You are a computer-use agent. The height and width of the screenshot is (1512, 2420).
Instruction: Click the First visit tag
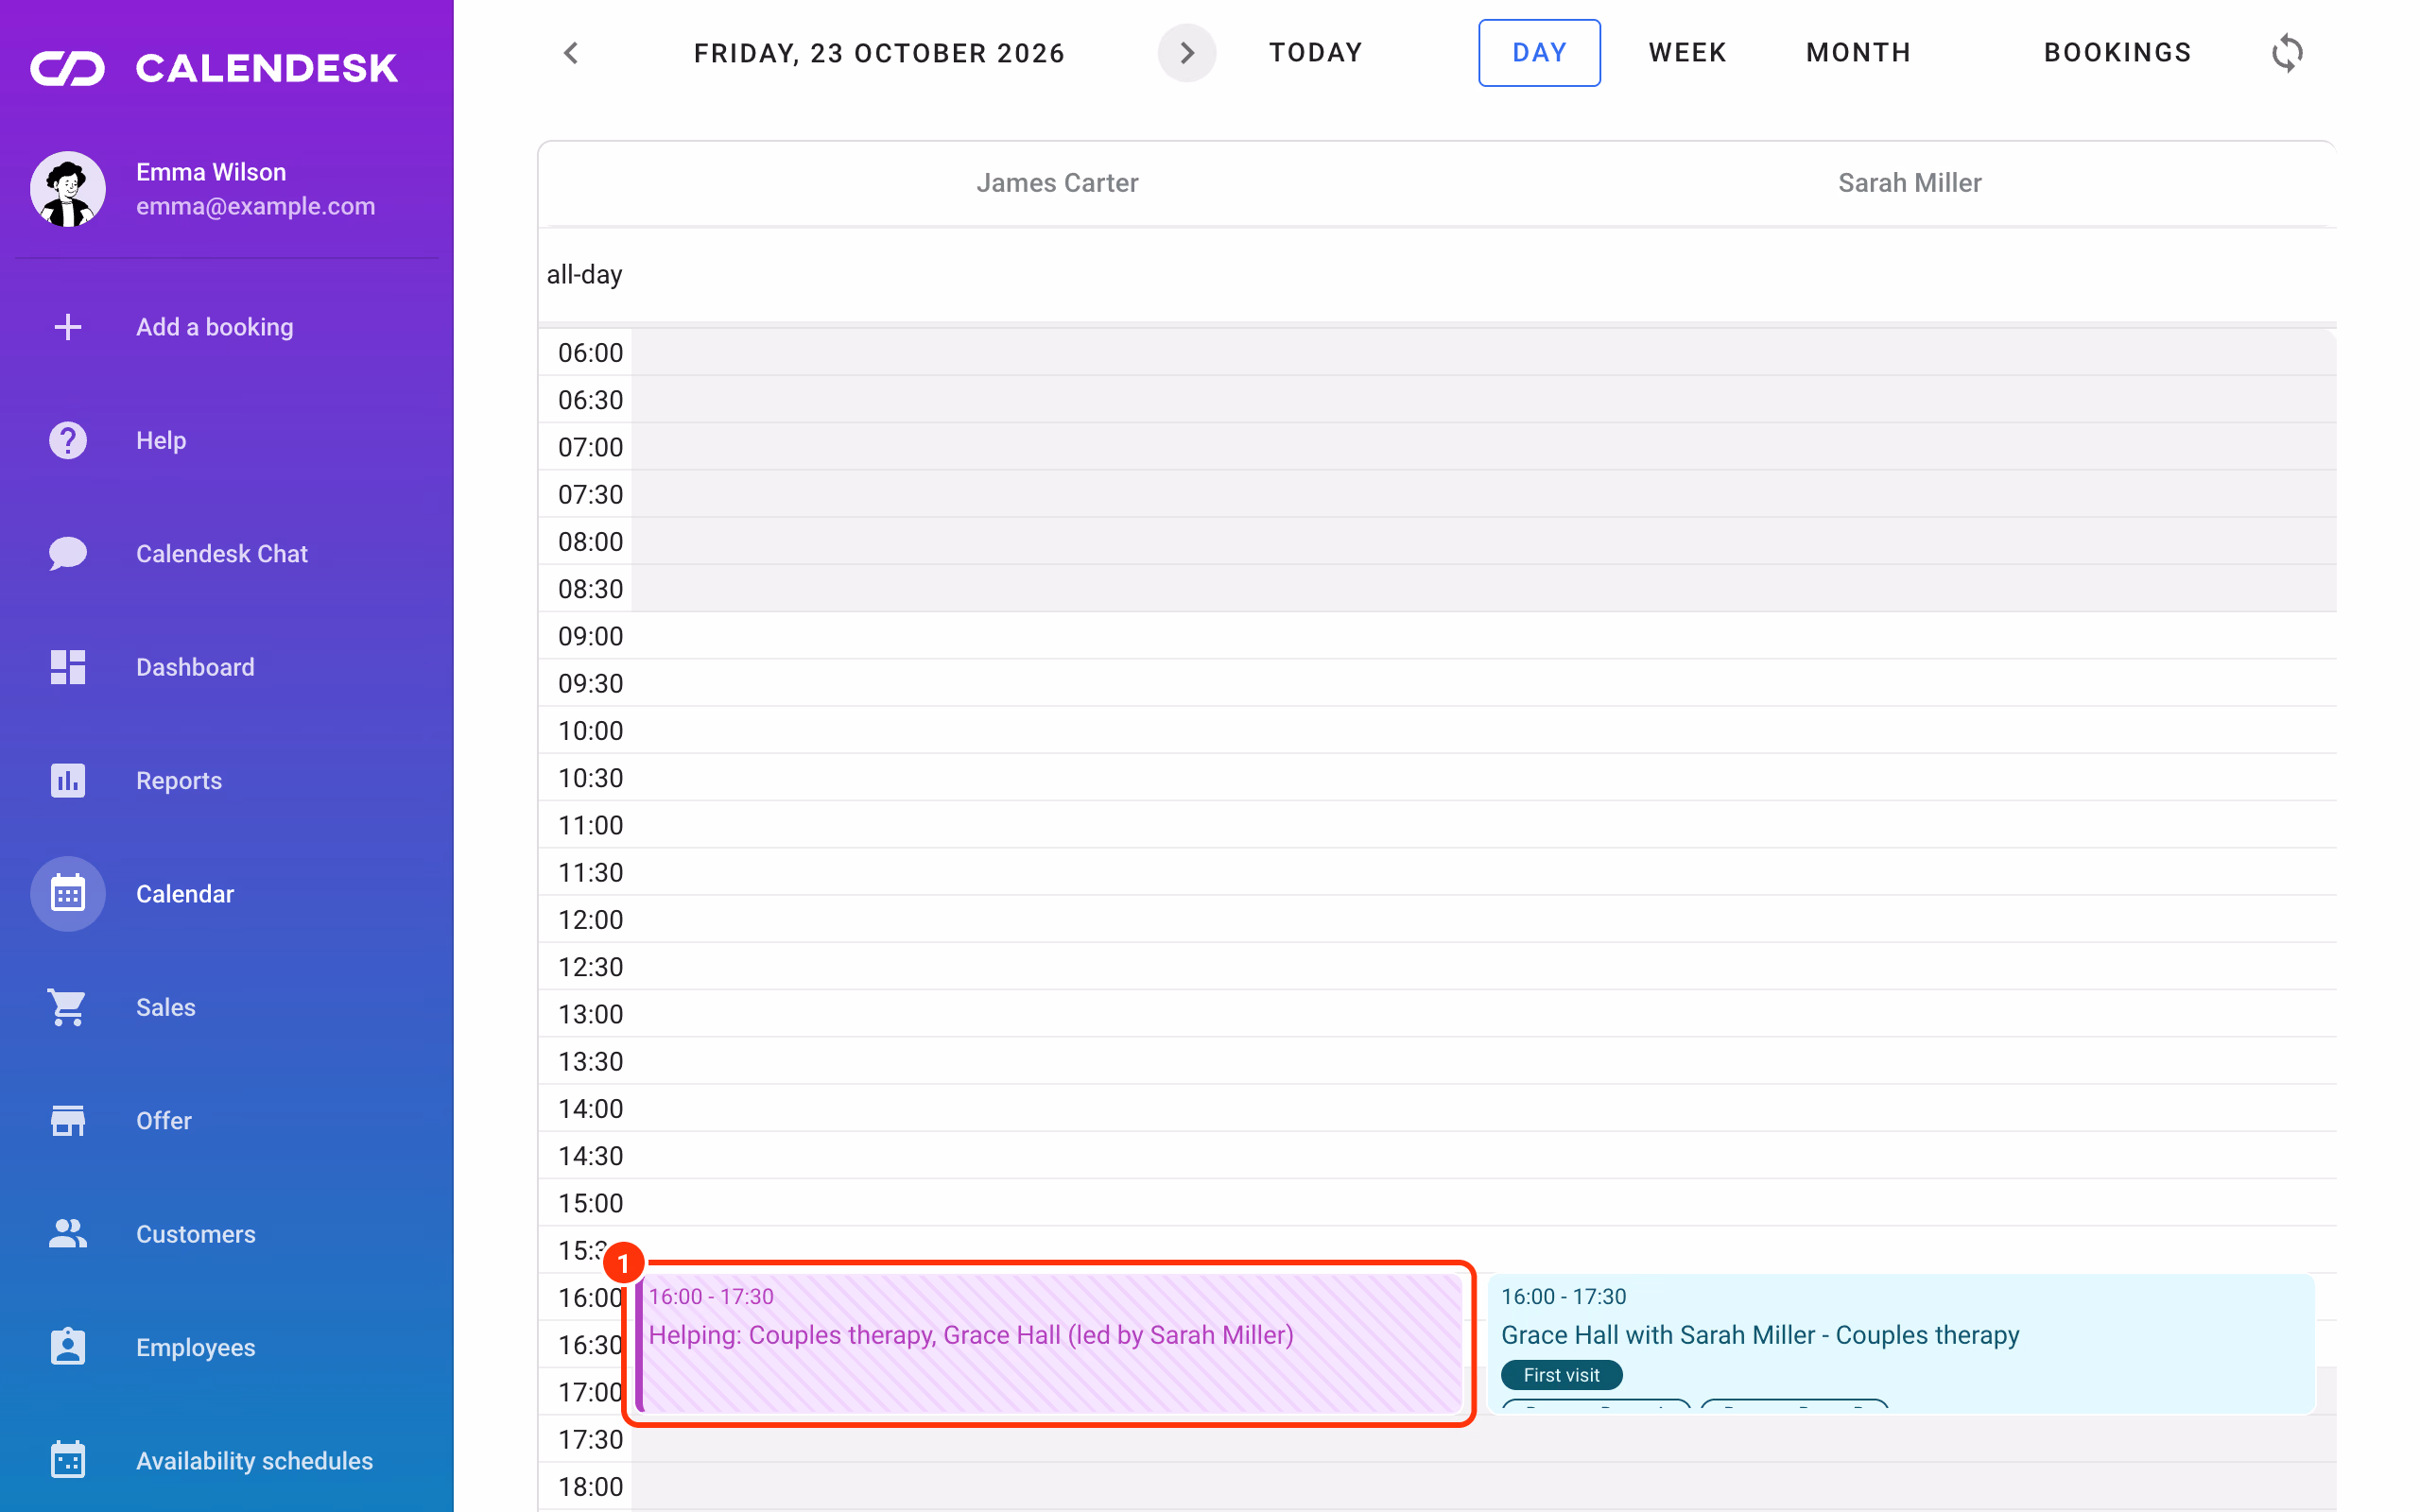pos(1561,1375)
